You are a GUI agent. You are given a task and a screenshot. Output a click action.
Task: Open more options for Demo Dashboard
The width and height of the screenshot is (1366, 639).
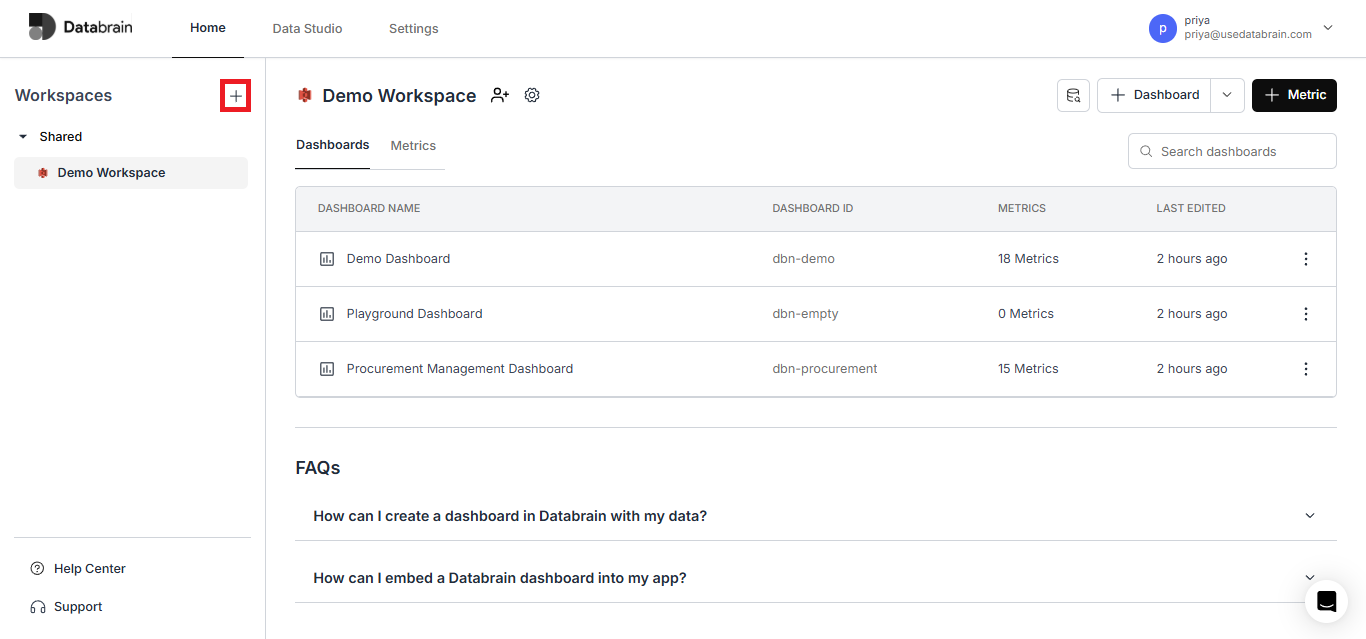(x=1305, y=259)
